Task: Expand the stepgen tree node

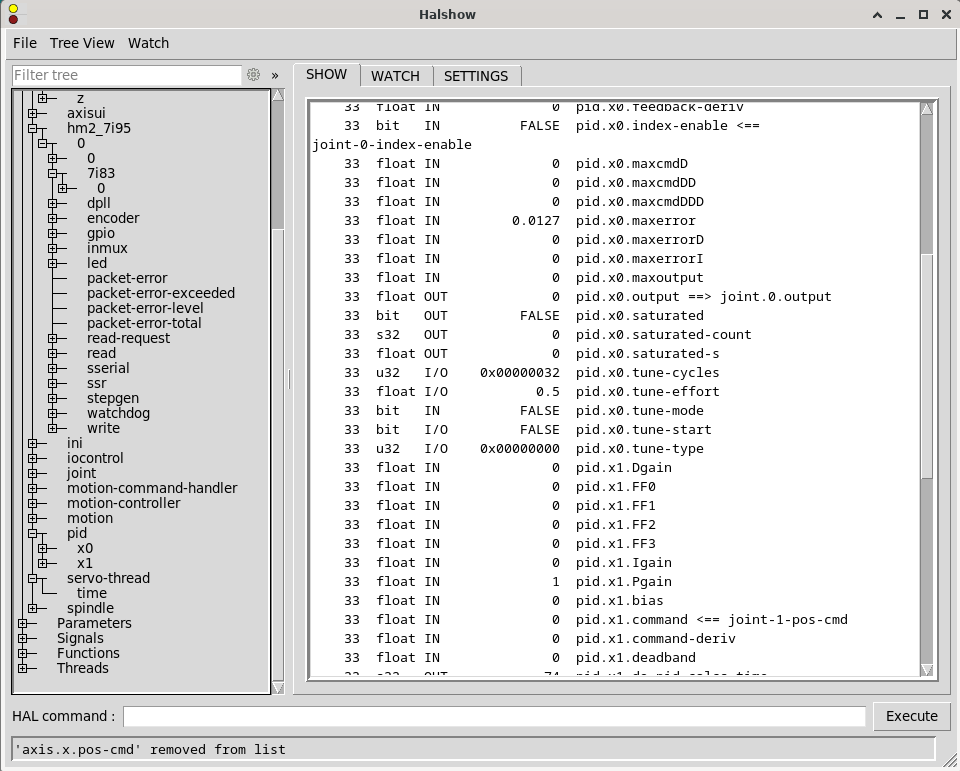Action: 53,398
